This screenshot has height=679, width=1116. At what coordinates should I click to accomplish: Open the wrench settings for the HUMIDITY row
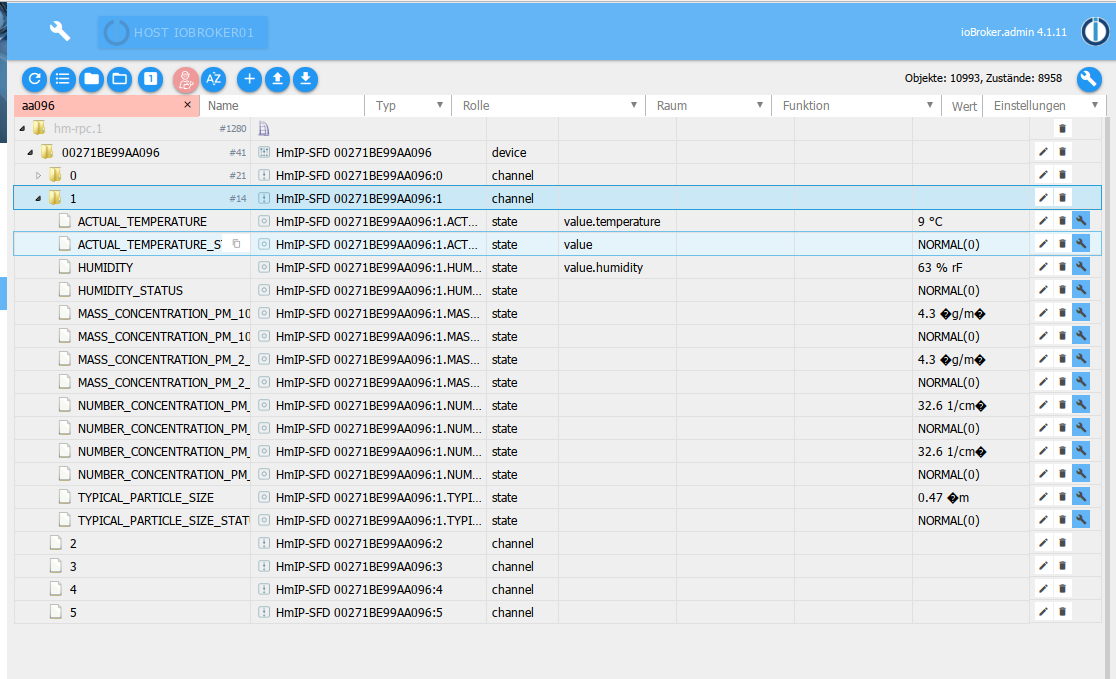click(1081, 266)
